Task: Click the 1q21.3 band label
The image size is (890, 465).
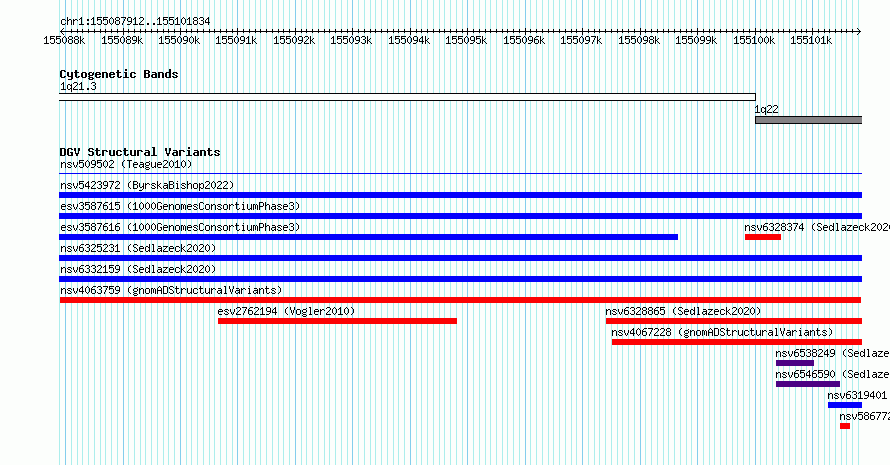Action: (x=78, y=86)
